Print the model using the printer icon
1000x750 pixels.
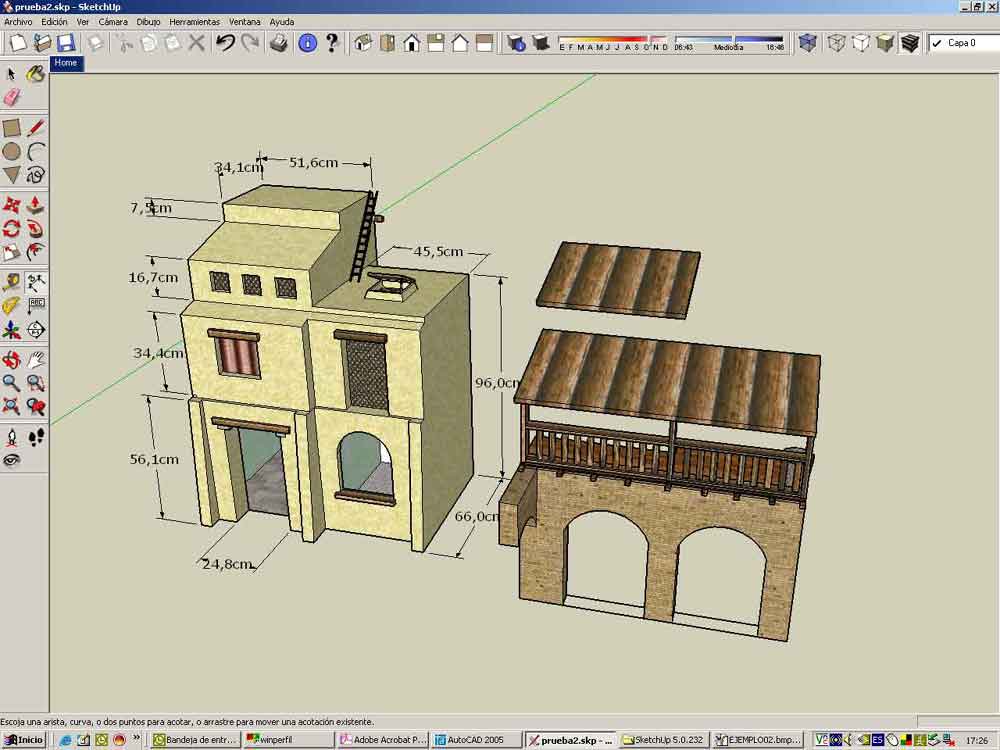[x=279, y=43]
